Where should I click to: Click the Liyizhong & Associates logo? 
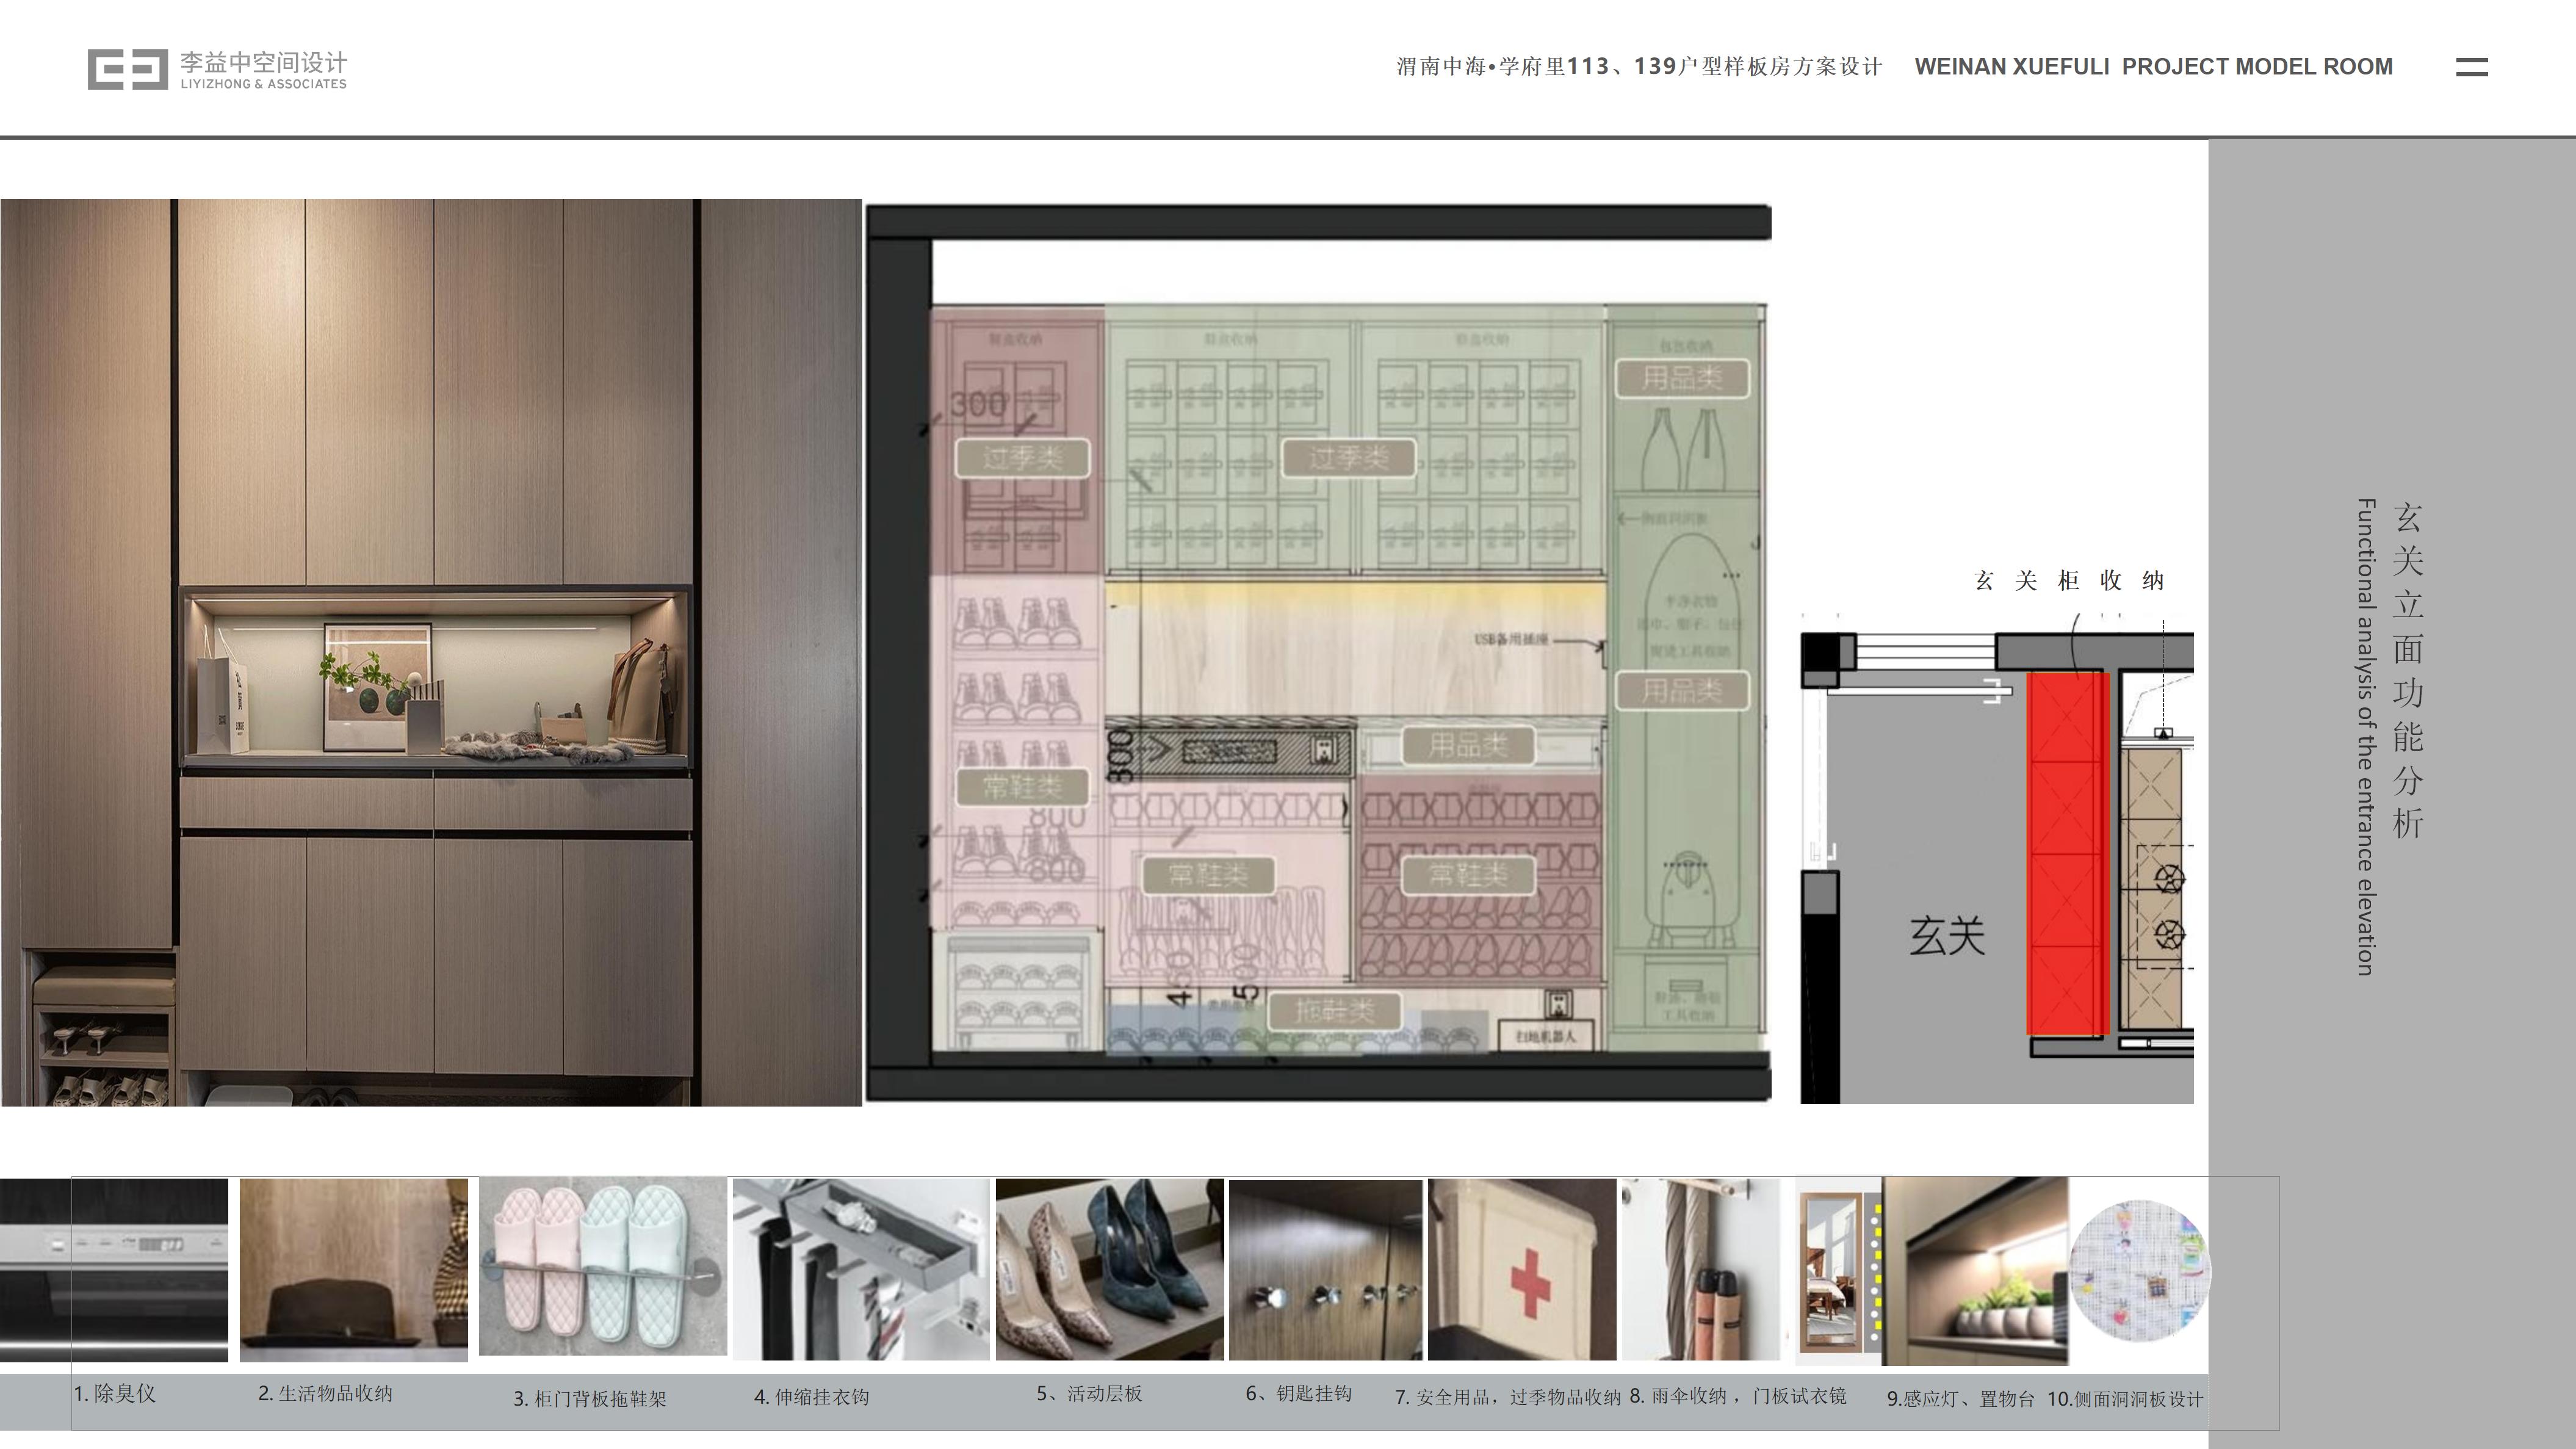point(217,70)
